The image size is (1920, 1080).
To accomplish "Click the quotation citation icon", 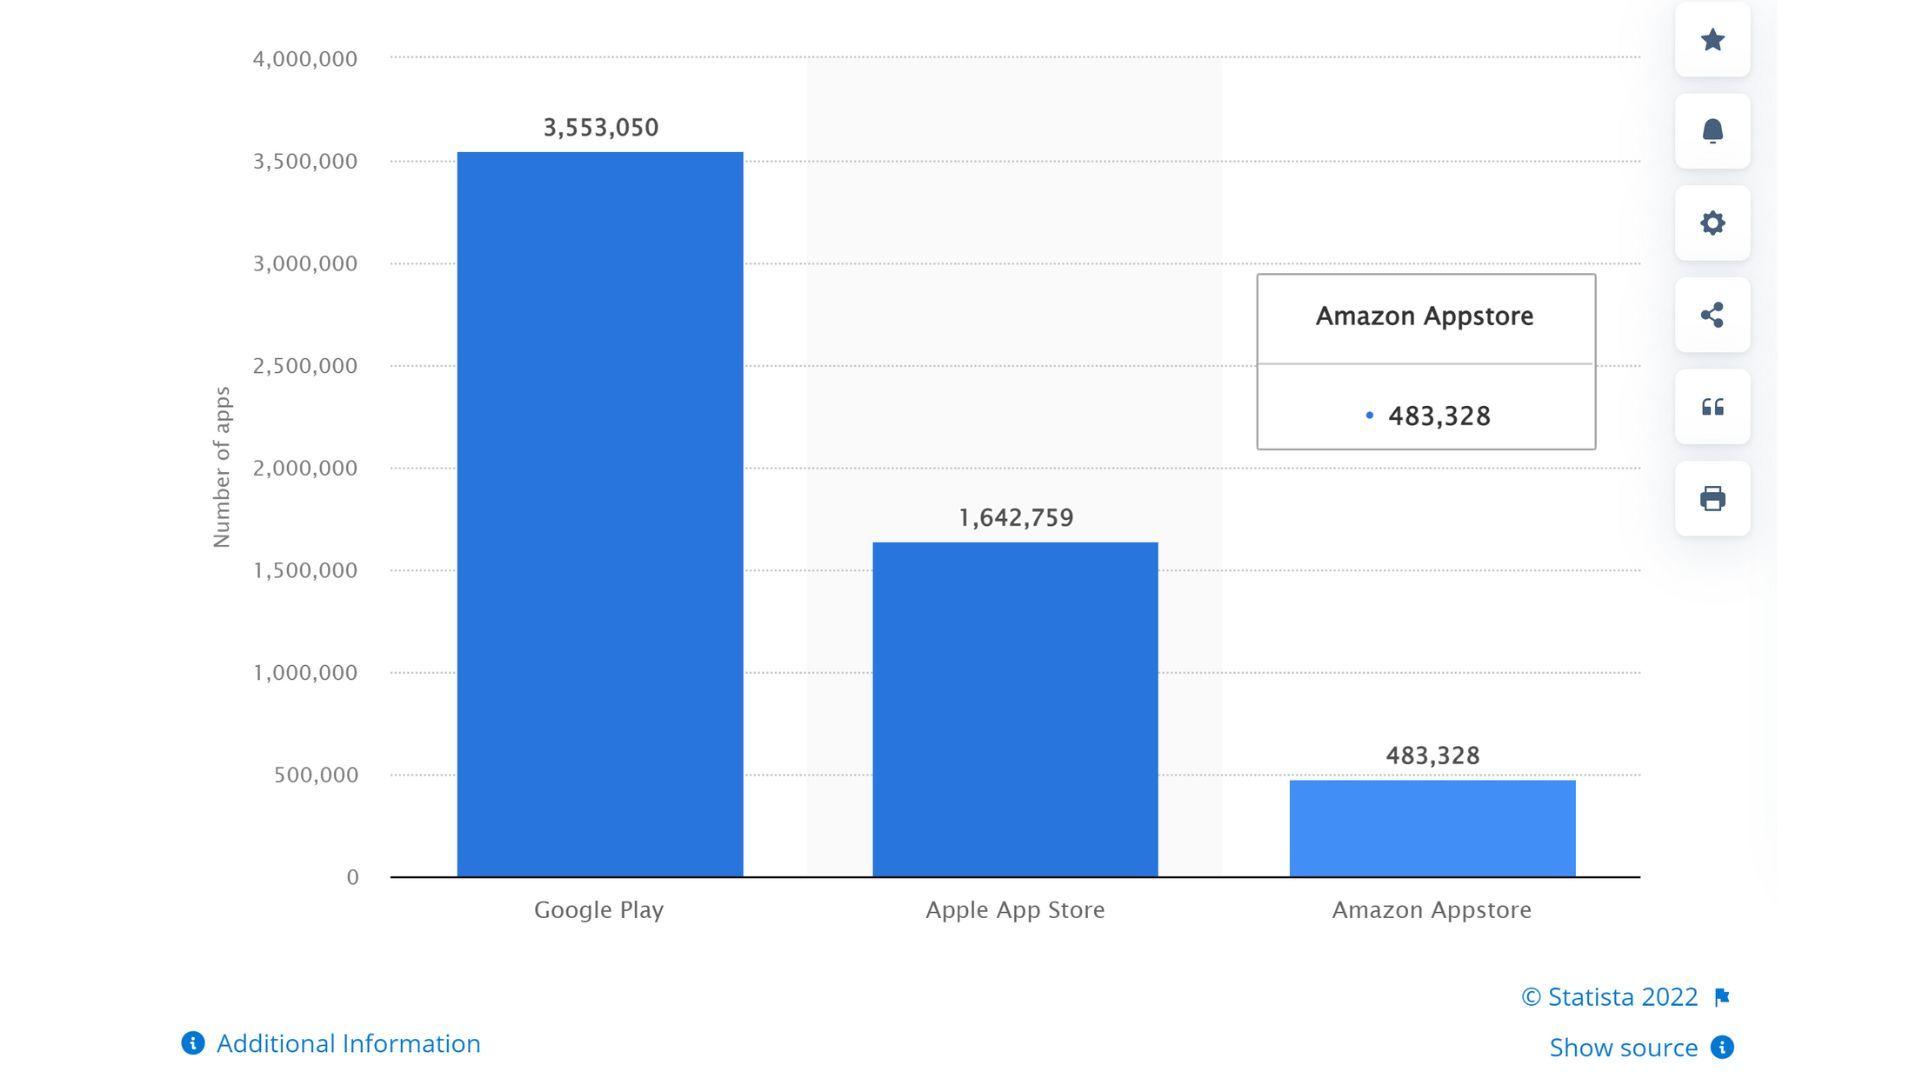I will click(x=1712, y=407).
